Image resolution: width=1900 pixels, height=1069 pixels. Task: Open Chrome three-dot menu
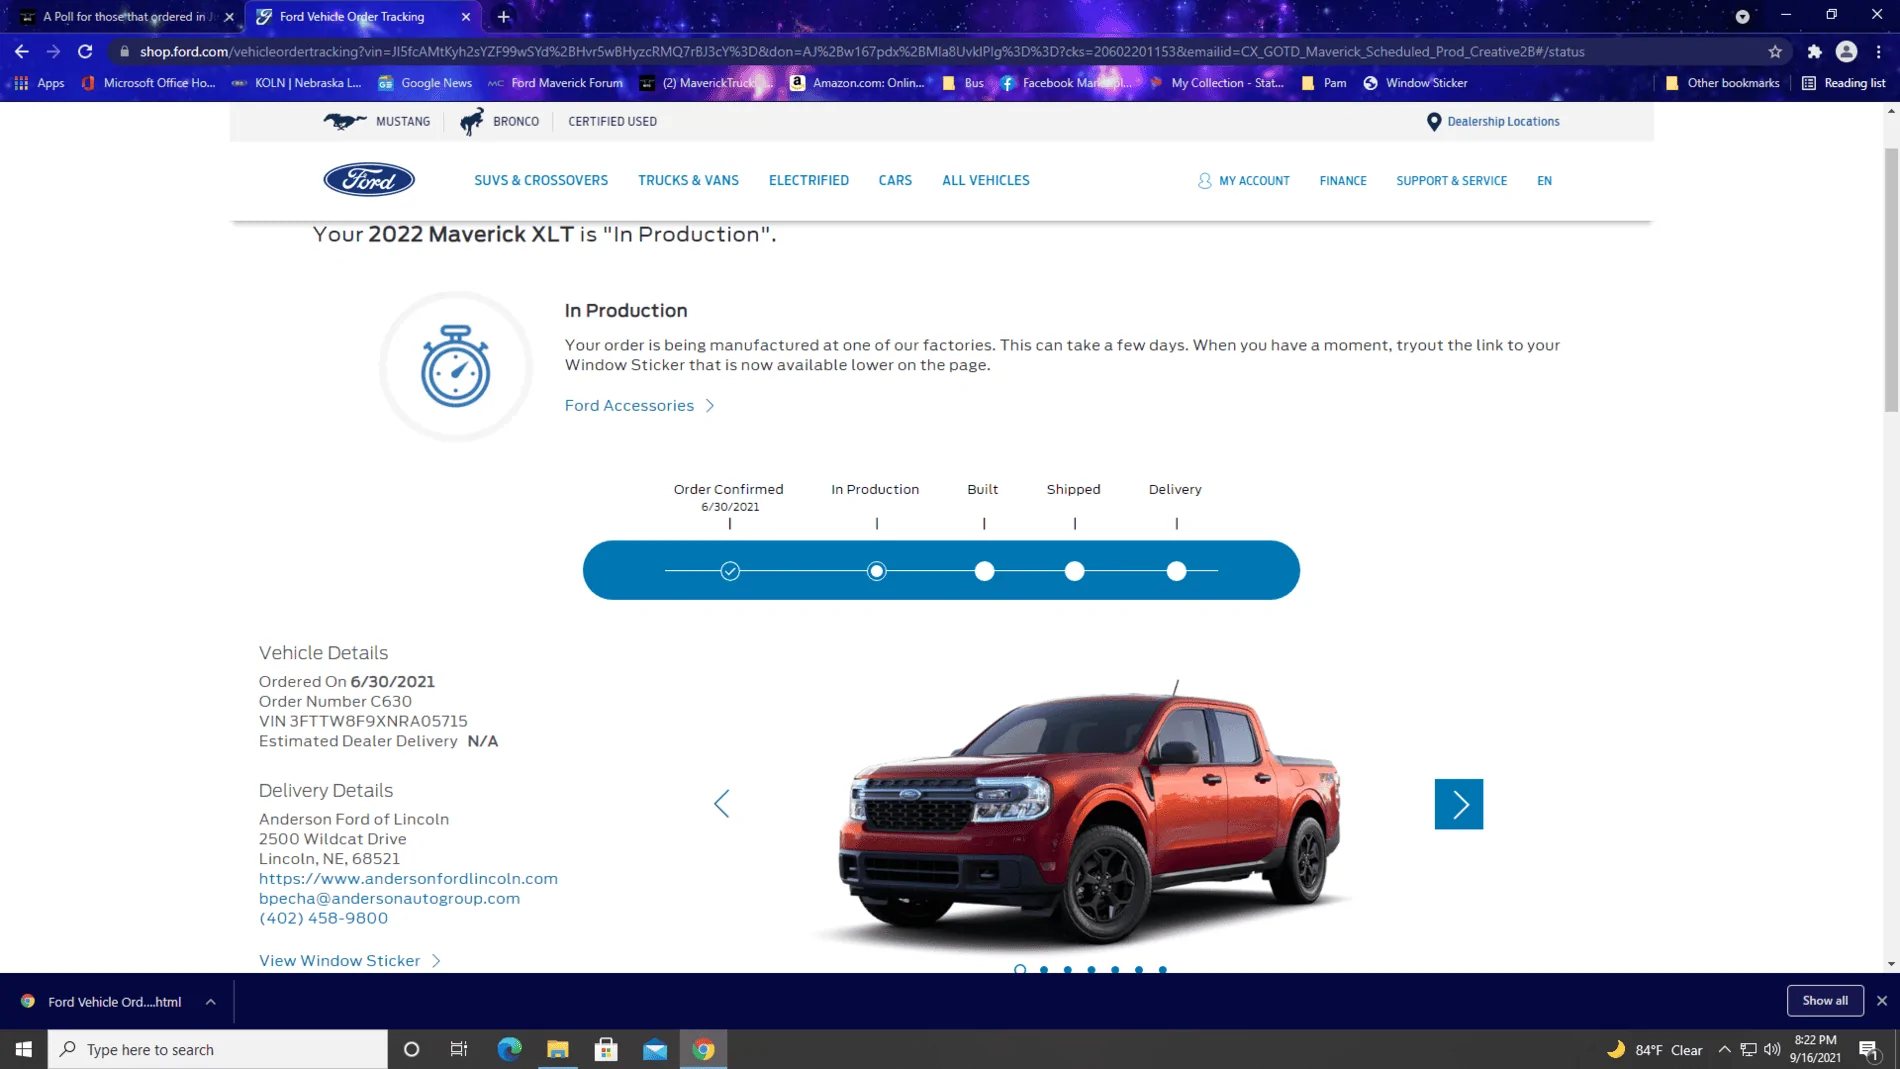(1879, 51)
